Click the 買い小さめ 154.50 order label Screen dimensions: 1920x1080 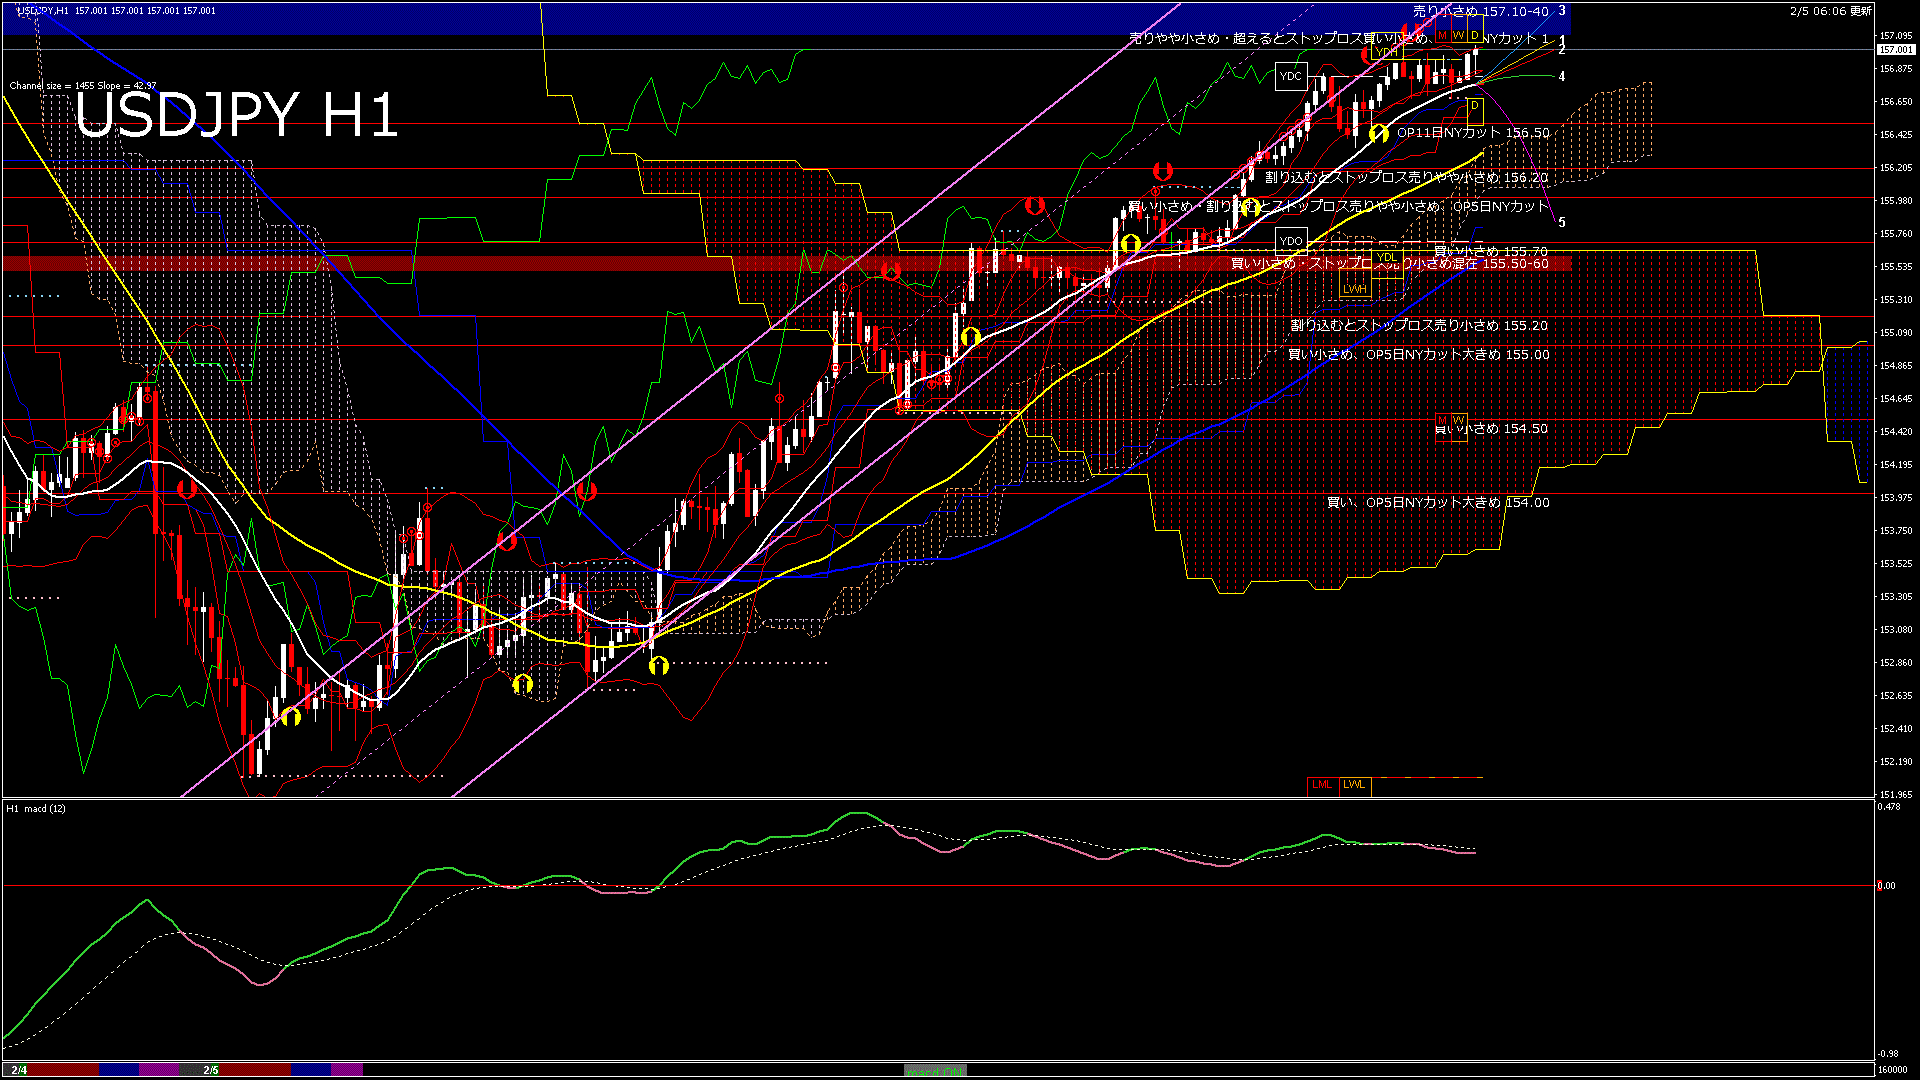(x=1491, y=429)
